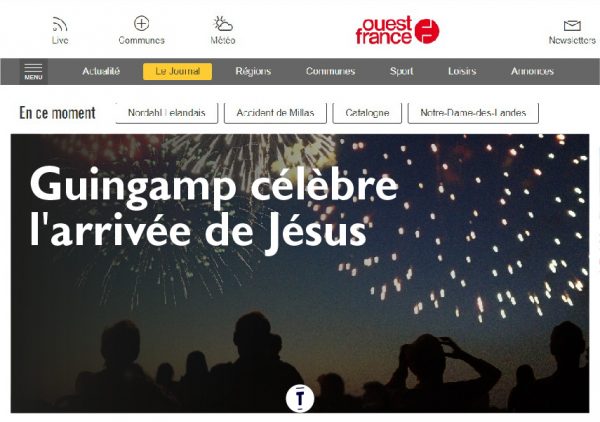This screenshot has height=422, width=600.
Task: Open the Live feed icon
Action: [x=60, y=24]
